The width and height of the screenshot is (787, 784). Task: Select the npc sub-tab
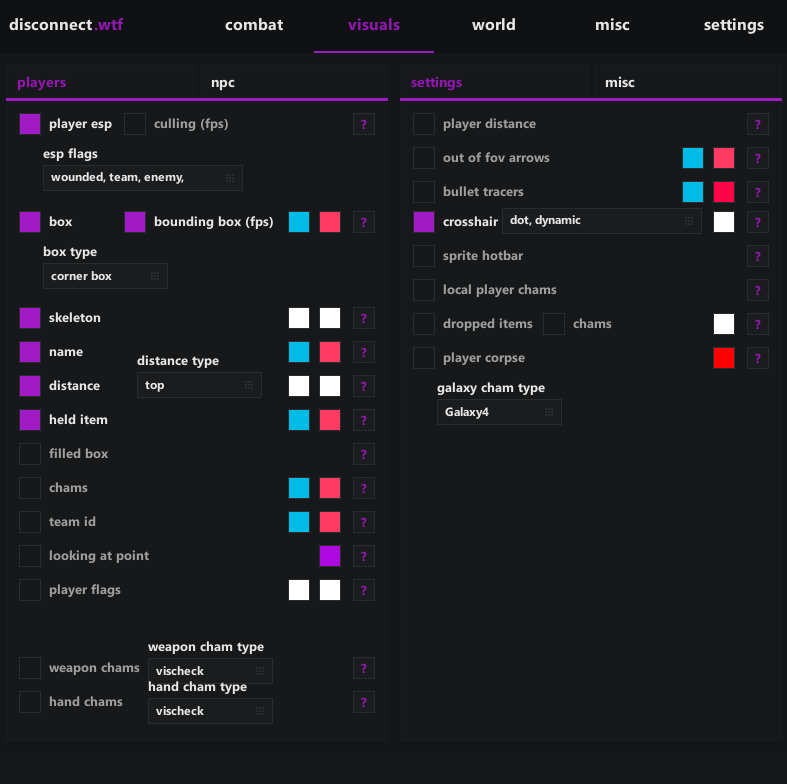click(223, 83)
